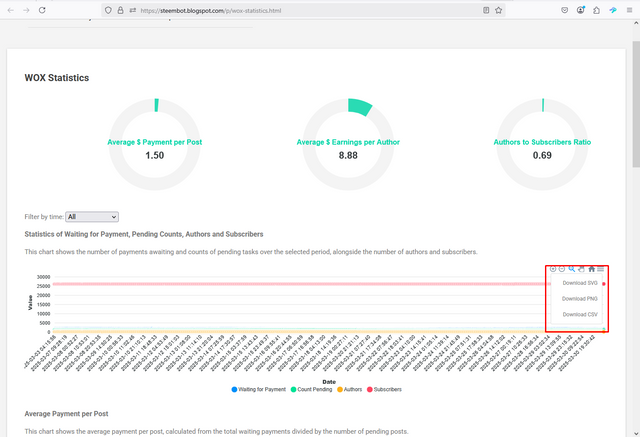Choose Download SVG from the chart menu
The width and height of the screenshot is (640, 437).
(580, 283)
